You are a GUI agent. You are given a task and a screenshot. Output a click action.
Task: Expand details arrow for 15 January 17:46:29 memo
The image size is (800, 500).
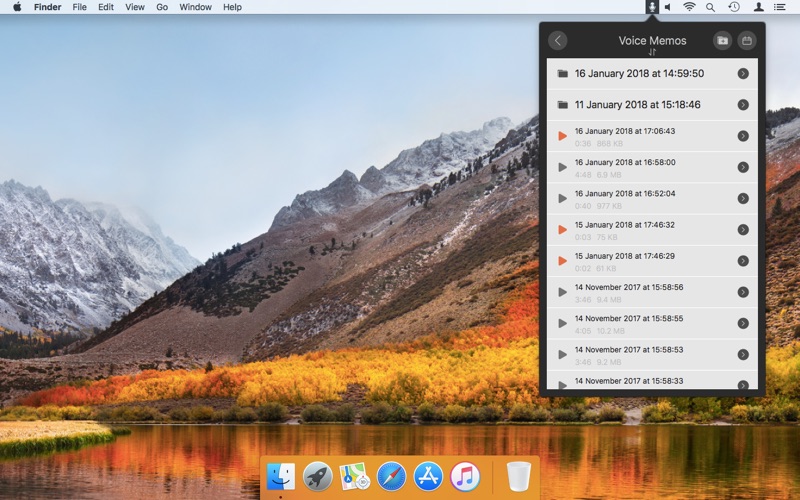743,261
